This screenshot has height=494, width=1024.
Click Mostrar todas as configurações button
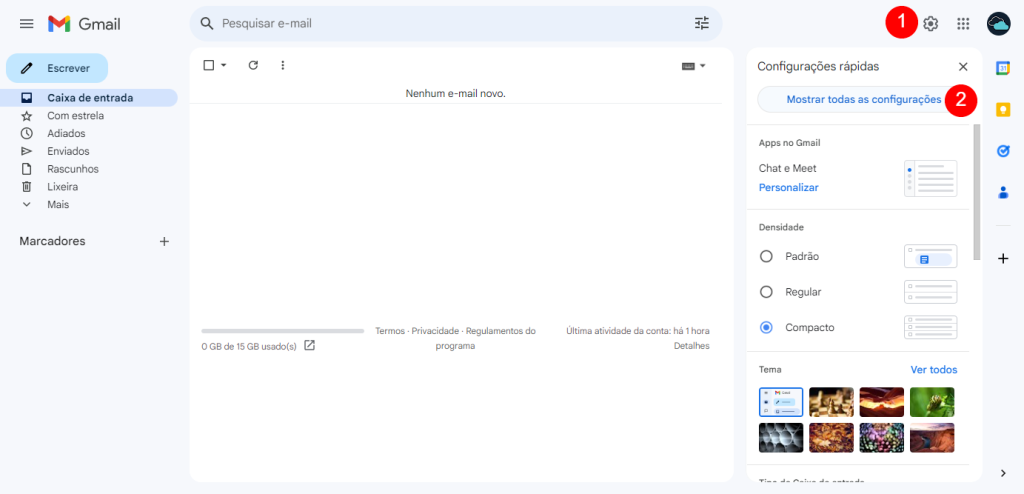pos(863,99)
